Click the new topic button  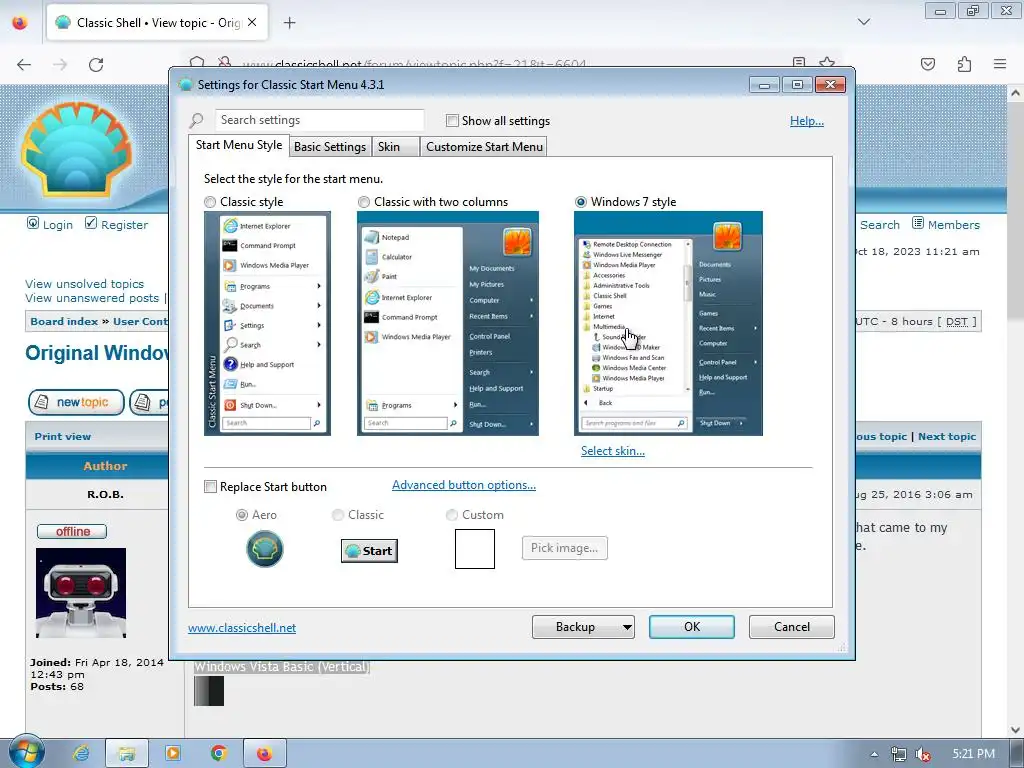(x=76, y=402)
